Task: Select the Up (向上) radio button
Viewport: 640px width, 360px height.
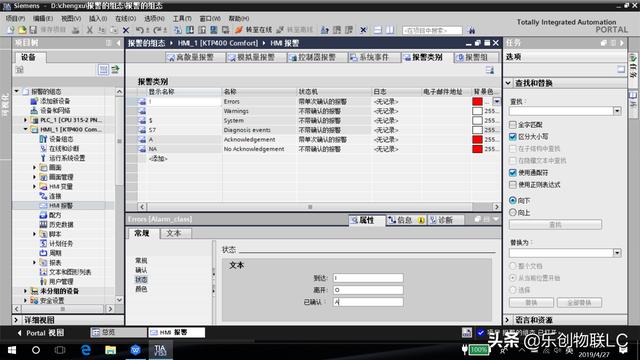Action: [513, 212]
